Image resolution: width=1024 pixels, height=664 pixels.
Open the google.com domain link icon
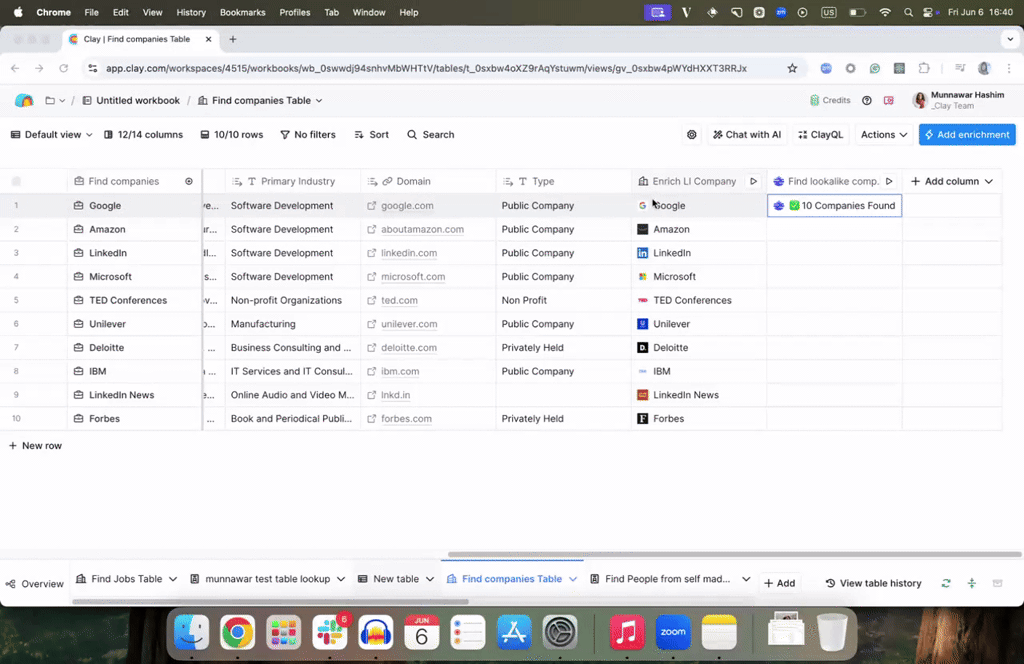371,205
